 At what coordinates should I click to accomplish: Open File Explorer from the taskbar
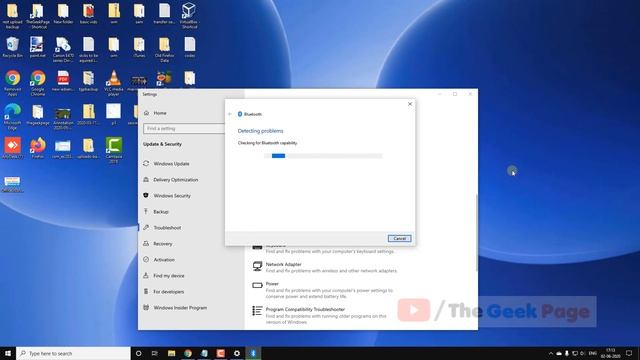click(171, 353)
